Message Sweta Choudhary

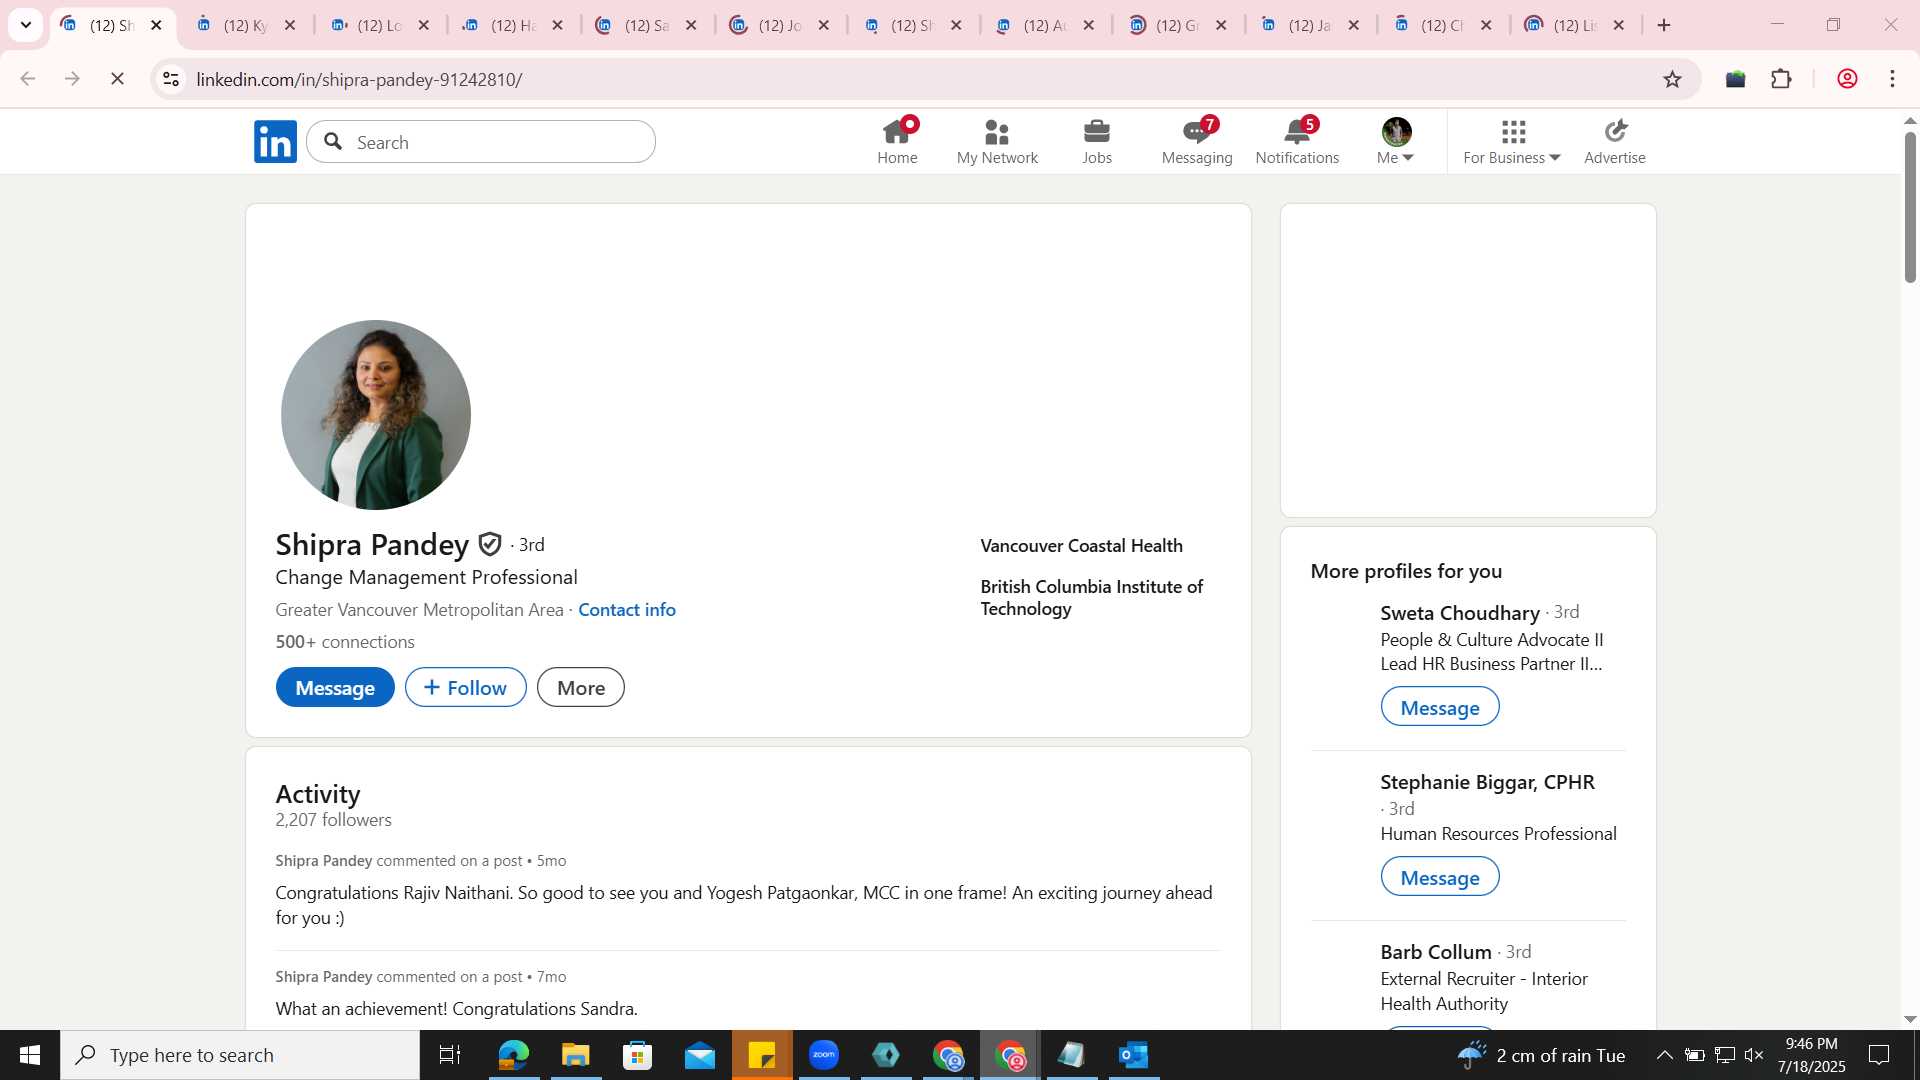click(1440, 707)
